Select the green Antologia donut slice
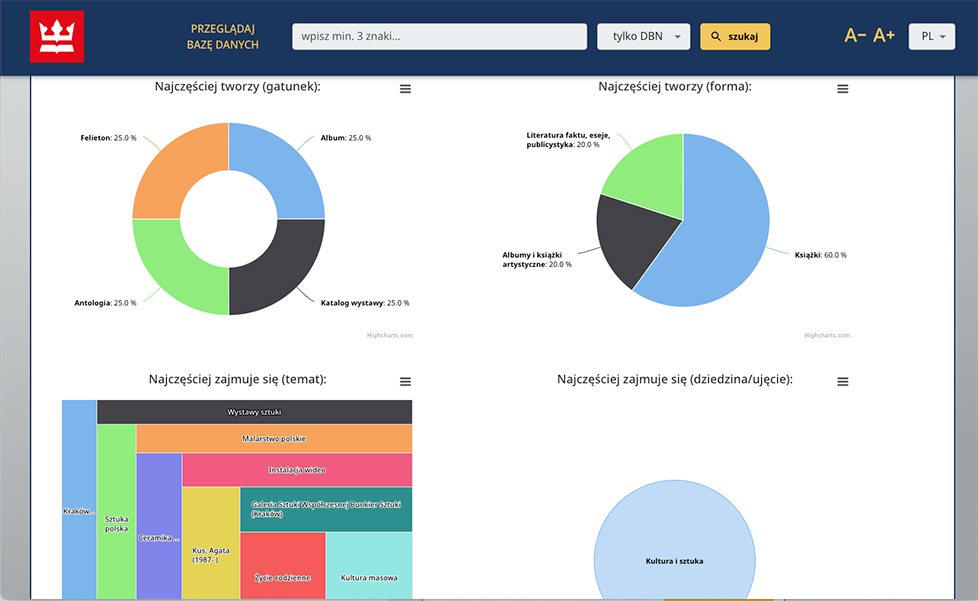Screen dimensions: 978x601 (172, 274)
